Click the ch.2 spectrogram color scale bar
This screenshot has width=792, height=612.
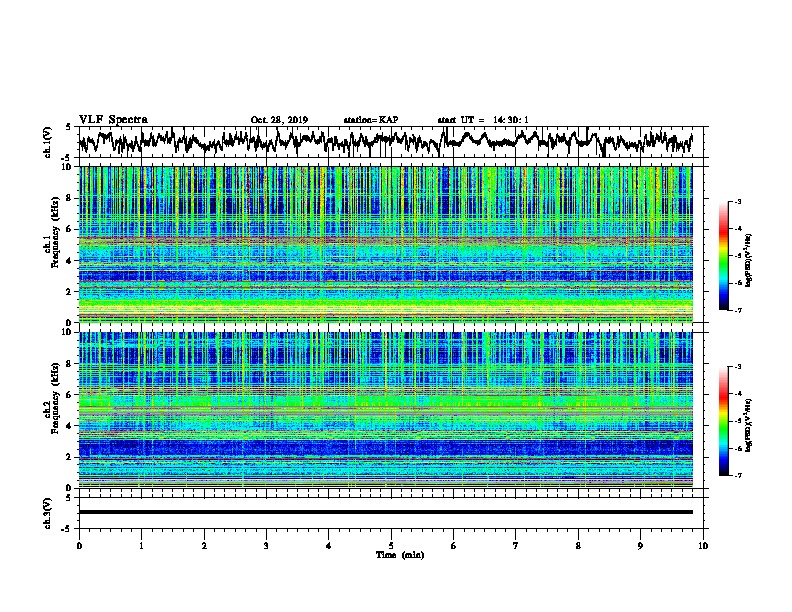click(723, 421)
